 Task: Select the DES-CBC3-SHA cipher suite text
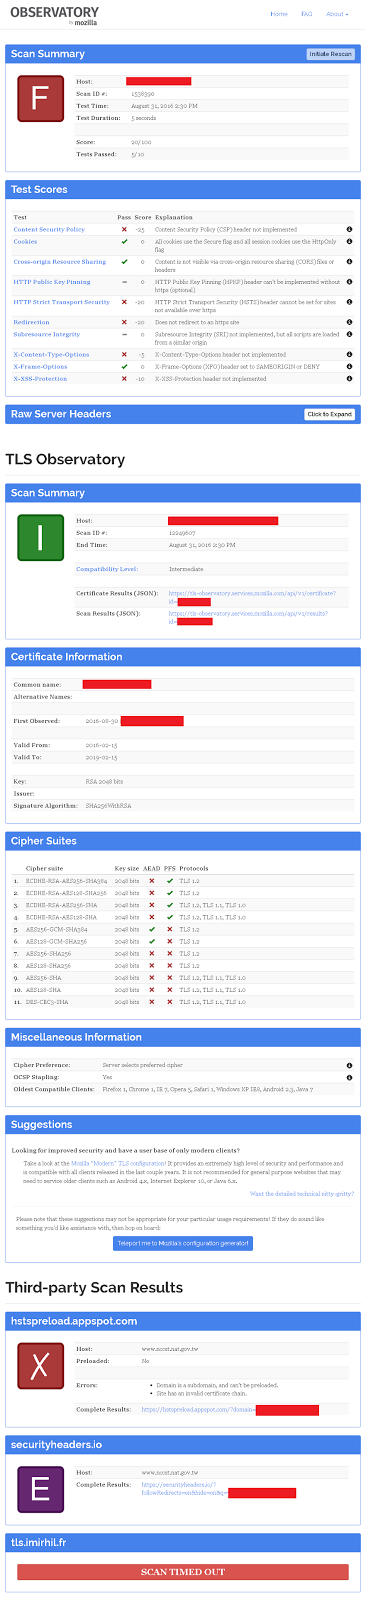(x=46, y=1001)
